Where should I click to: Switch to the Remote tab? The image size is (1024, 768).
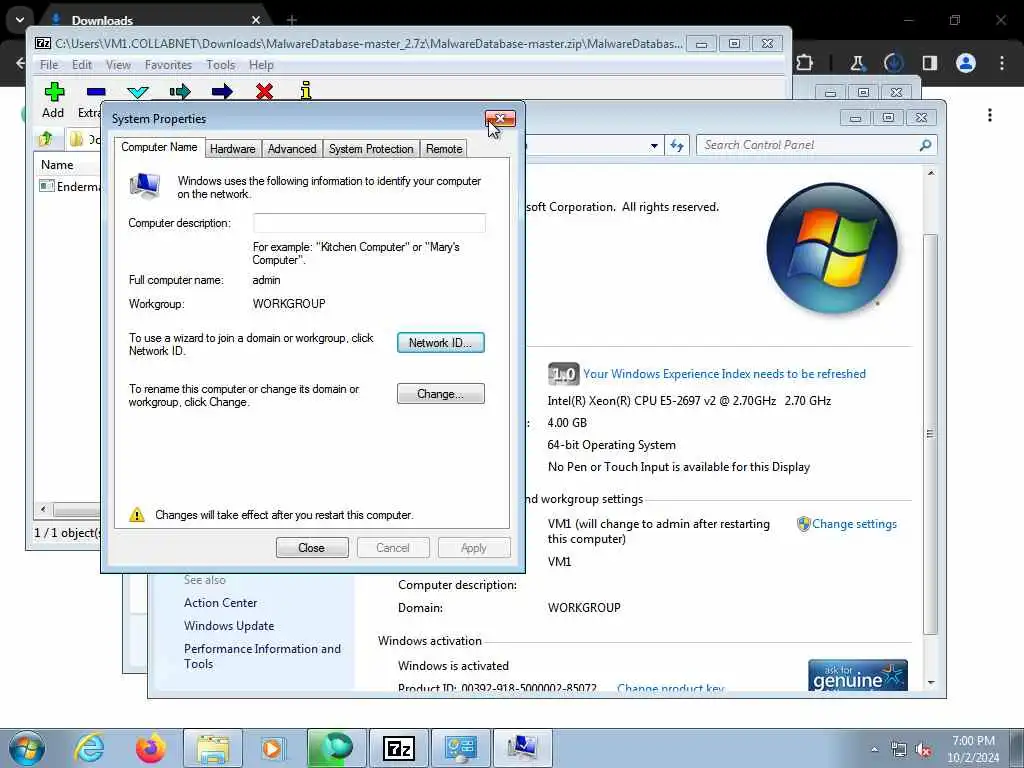click(444, 149)
